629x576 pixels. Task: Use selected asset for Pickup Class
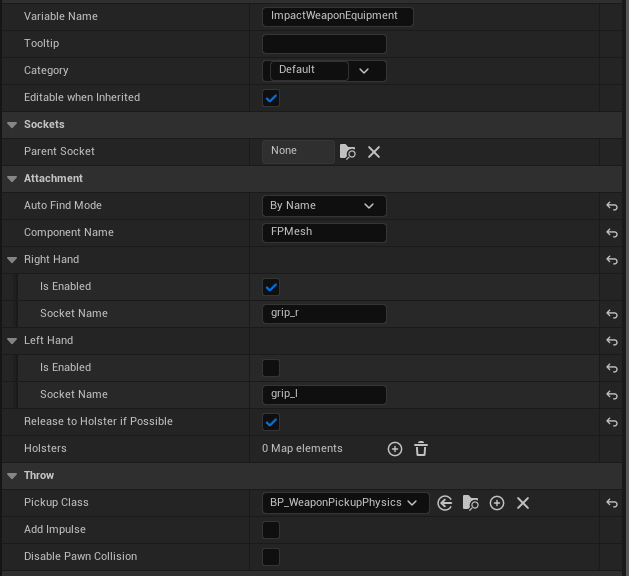444,503
